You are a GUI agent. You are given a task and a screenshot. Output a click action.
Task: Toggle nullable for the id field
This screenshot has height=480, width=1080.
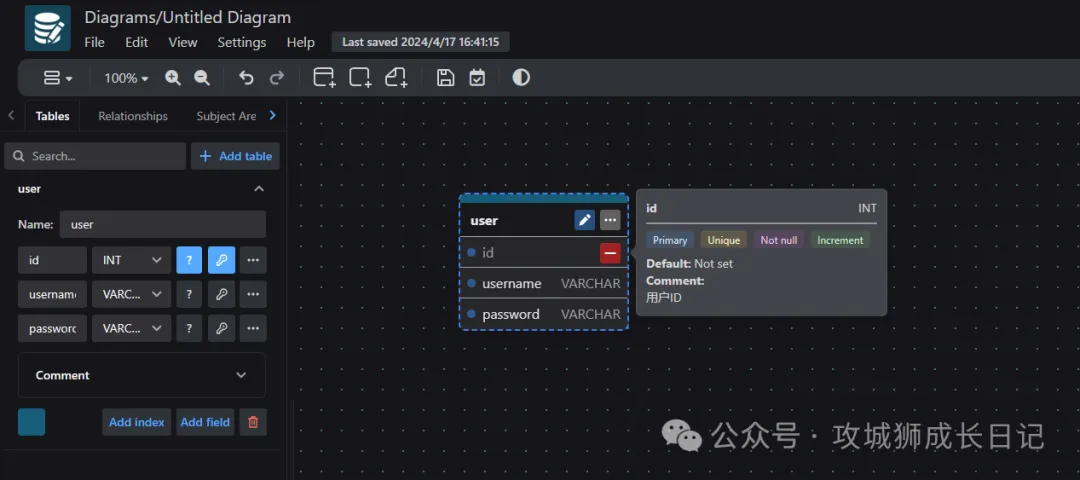tap(189, 260)
